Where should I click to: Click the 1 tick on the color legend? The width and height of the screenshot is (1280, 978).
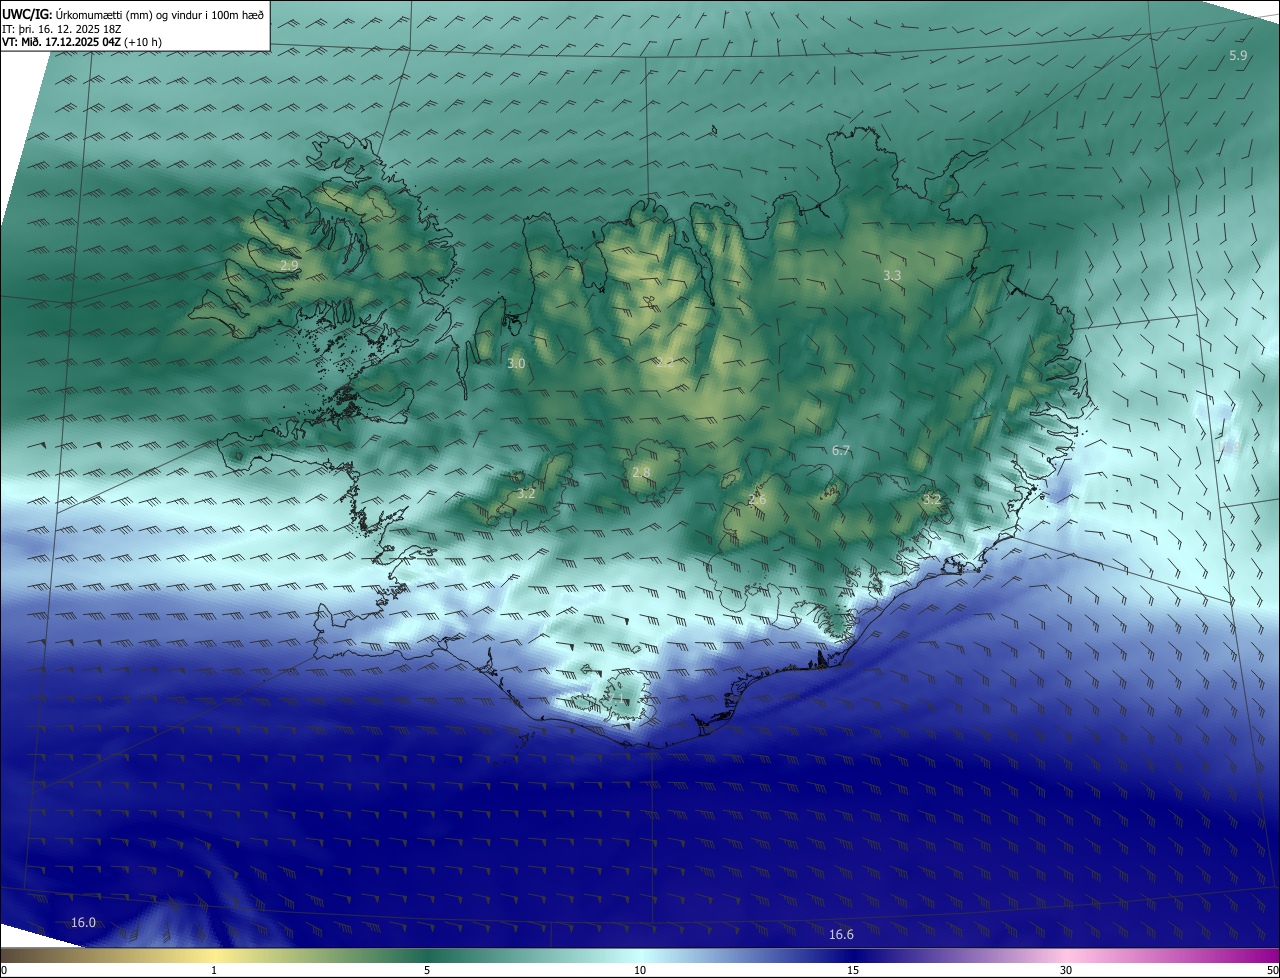(x=214, y=970)
